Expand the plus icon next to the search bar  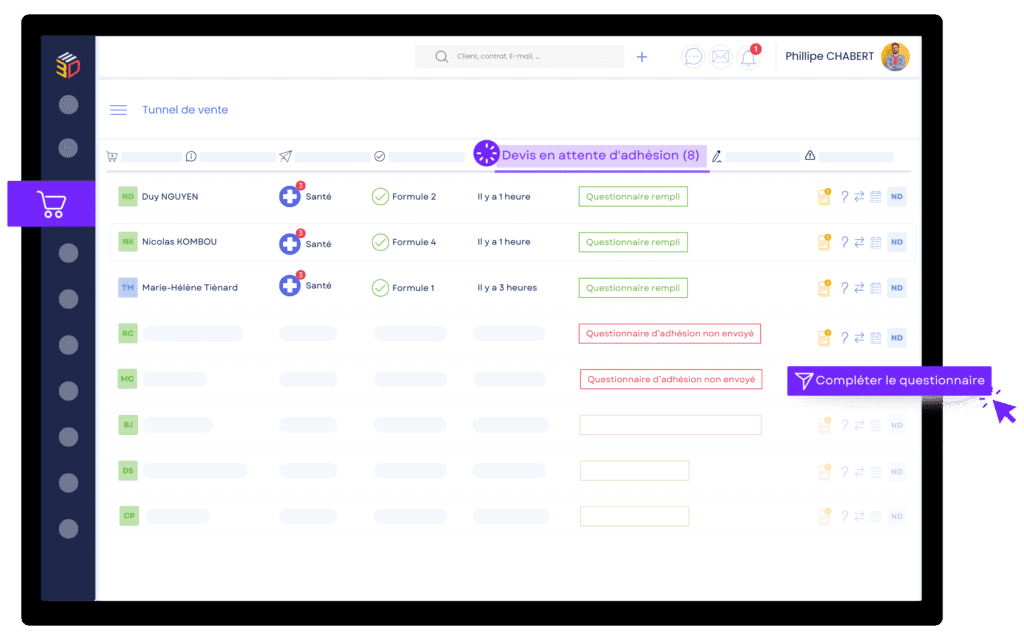pyautogui.click(x=641, y=57)
